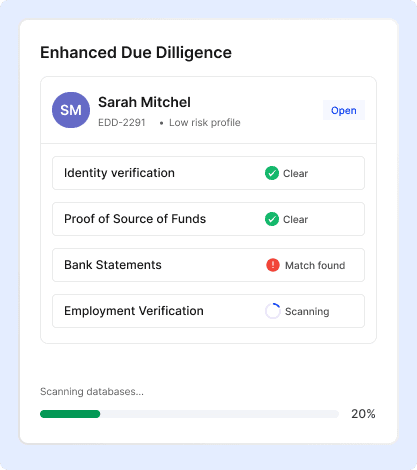Click the Scanning status label
417x470 pixels.
pyautogui.click(x=307, y=312)
